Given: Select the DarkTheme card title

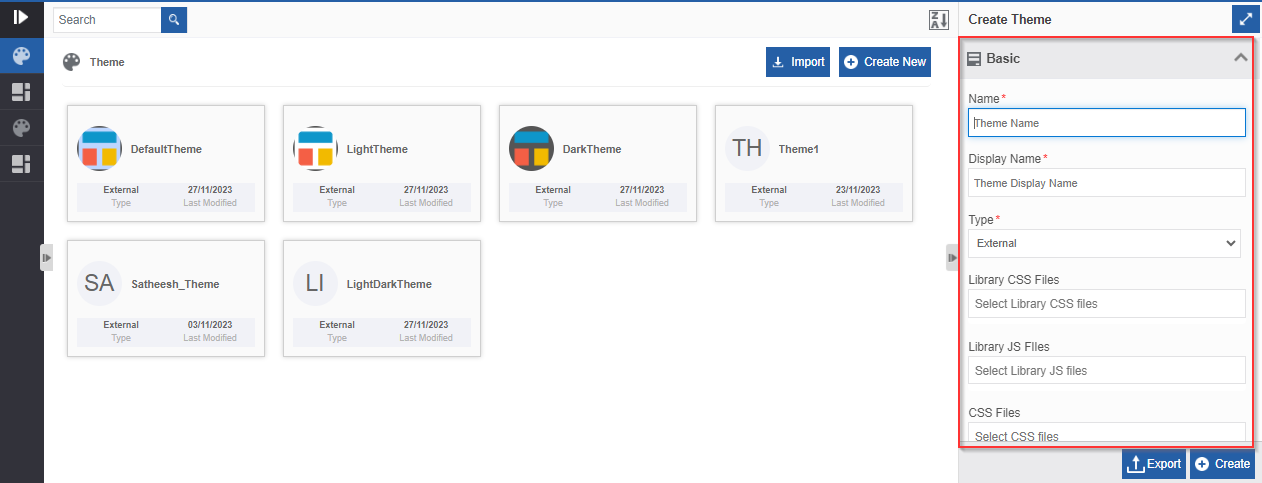Looking at the screenshot, I should pos(592,149).
